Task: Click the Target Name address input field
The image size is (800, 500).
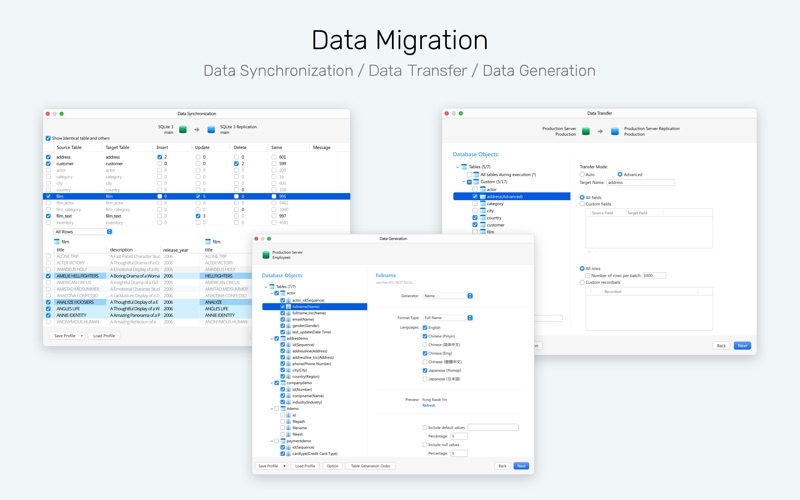Action: 640,182
